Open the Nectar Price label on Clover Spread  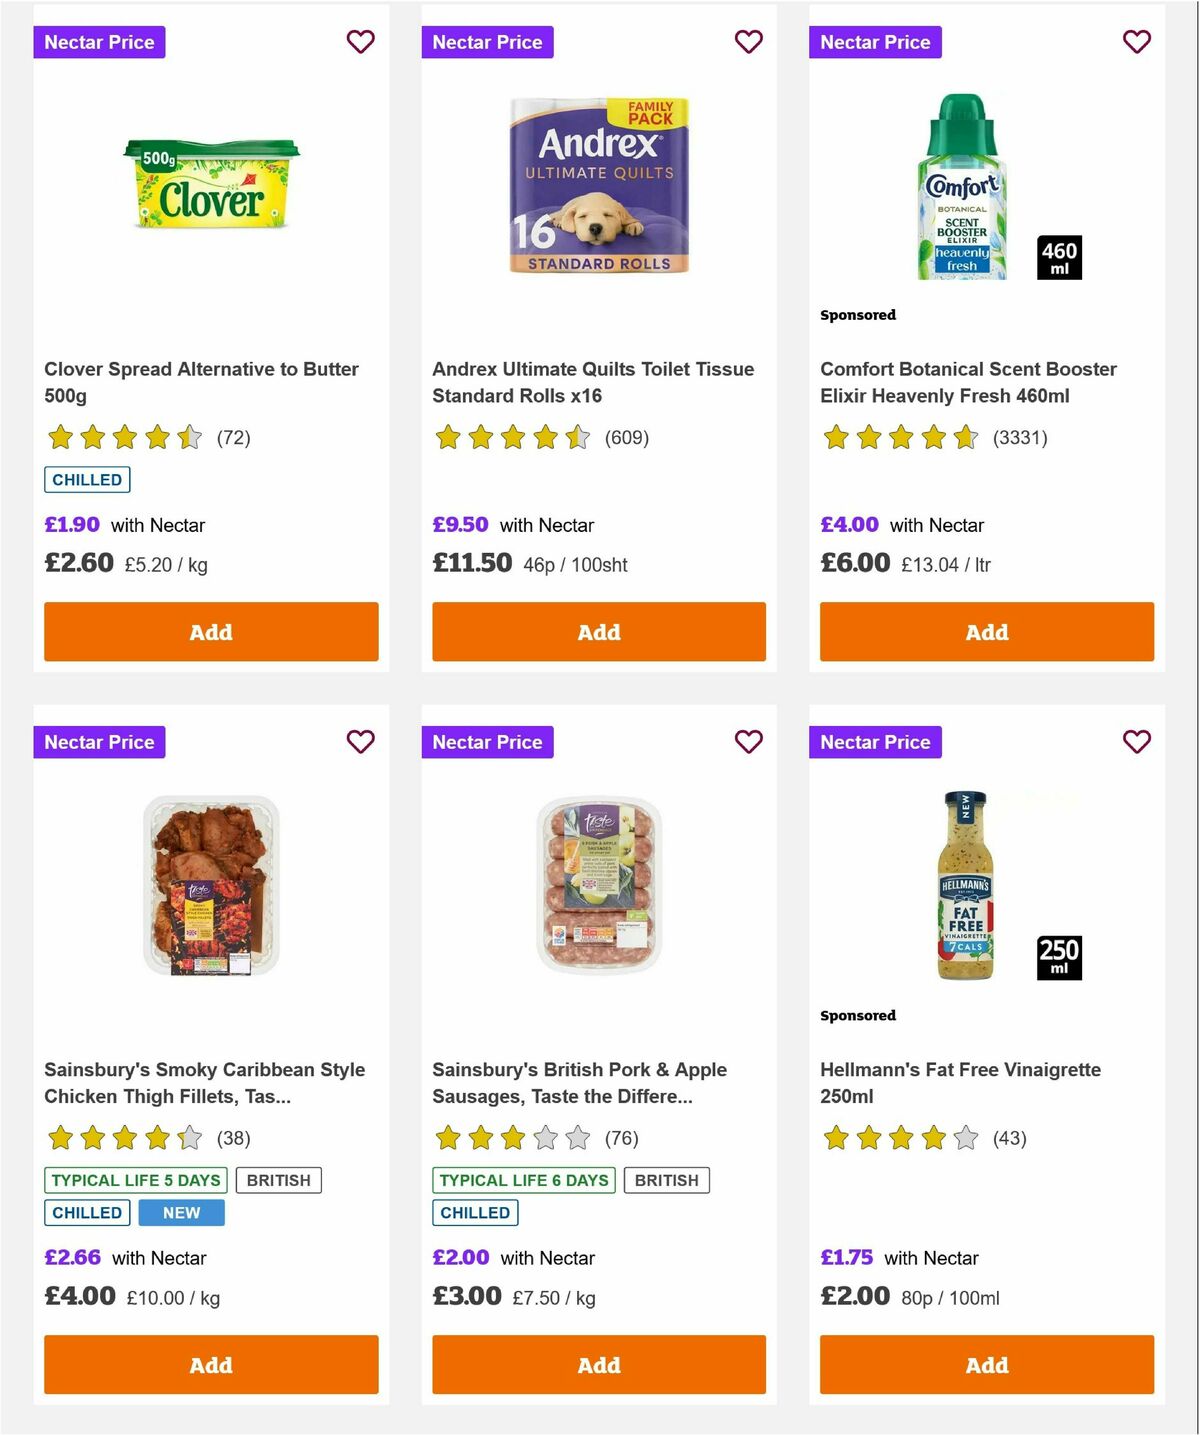(99, 42)
